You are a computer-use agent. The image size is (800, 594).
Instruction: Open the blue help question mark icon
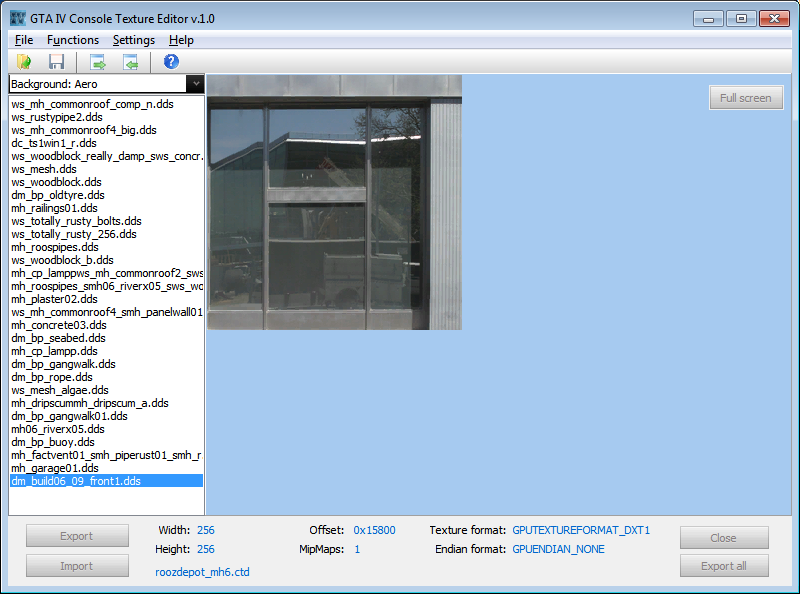coord(171,62)
